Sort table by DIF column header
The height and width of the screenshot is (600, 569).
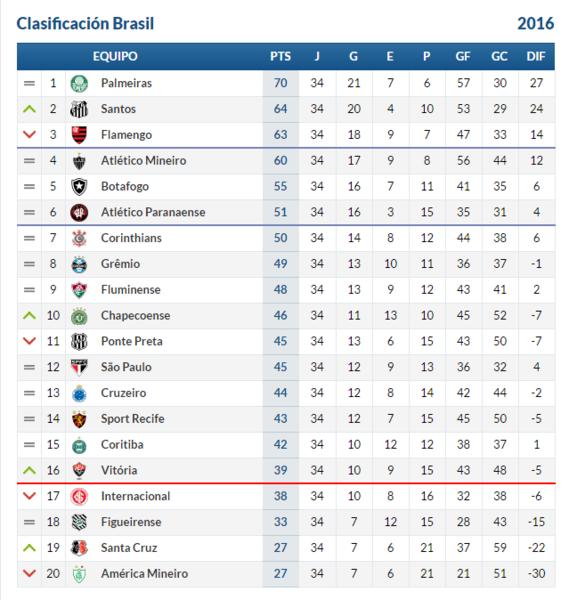pyautogui.click(x=536, y=57)
